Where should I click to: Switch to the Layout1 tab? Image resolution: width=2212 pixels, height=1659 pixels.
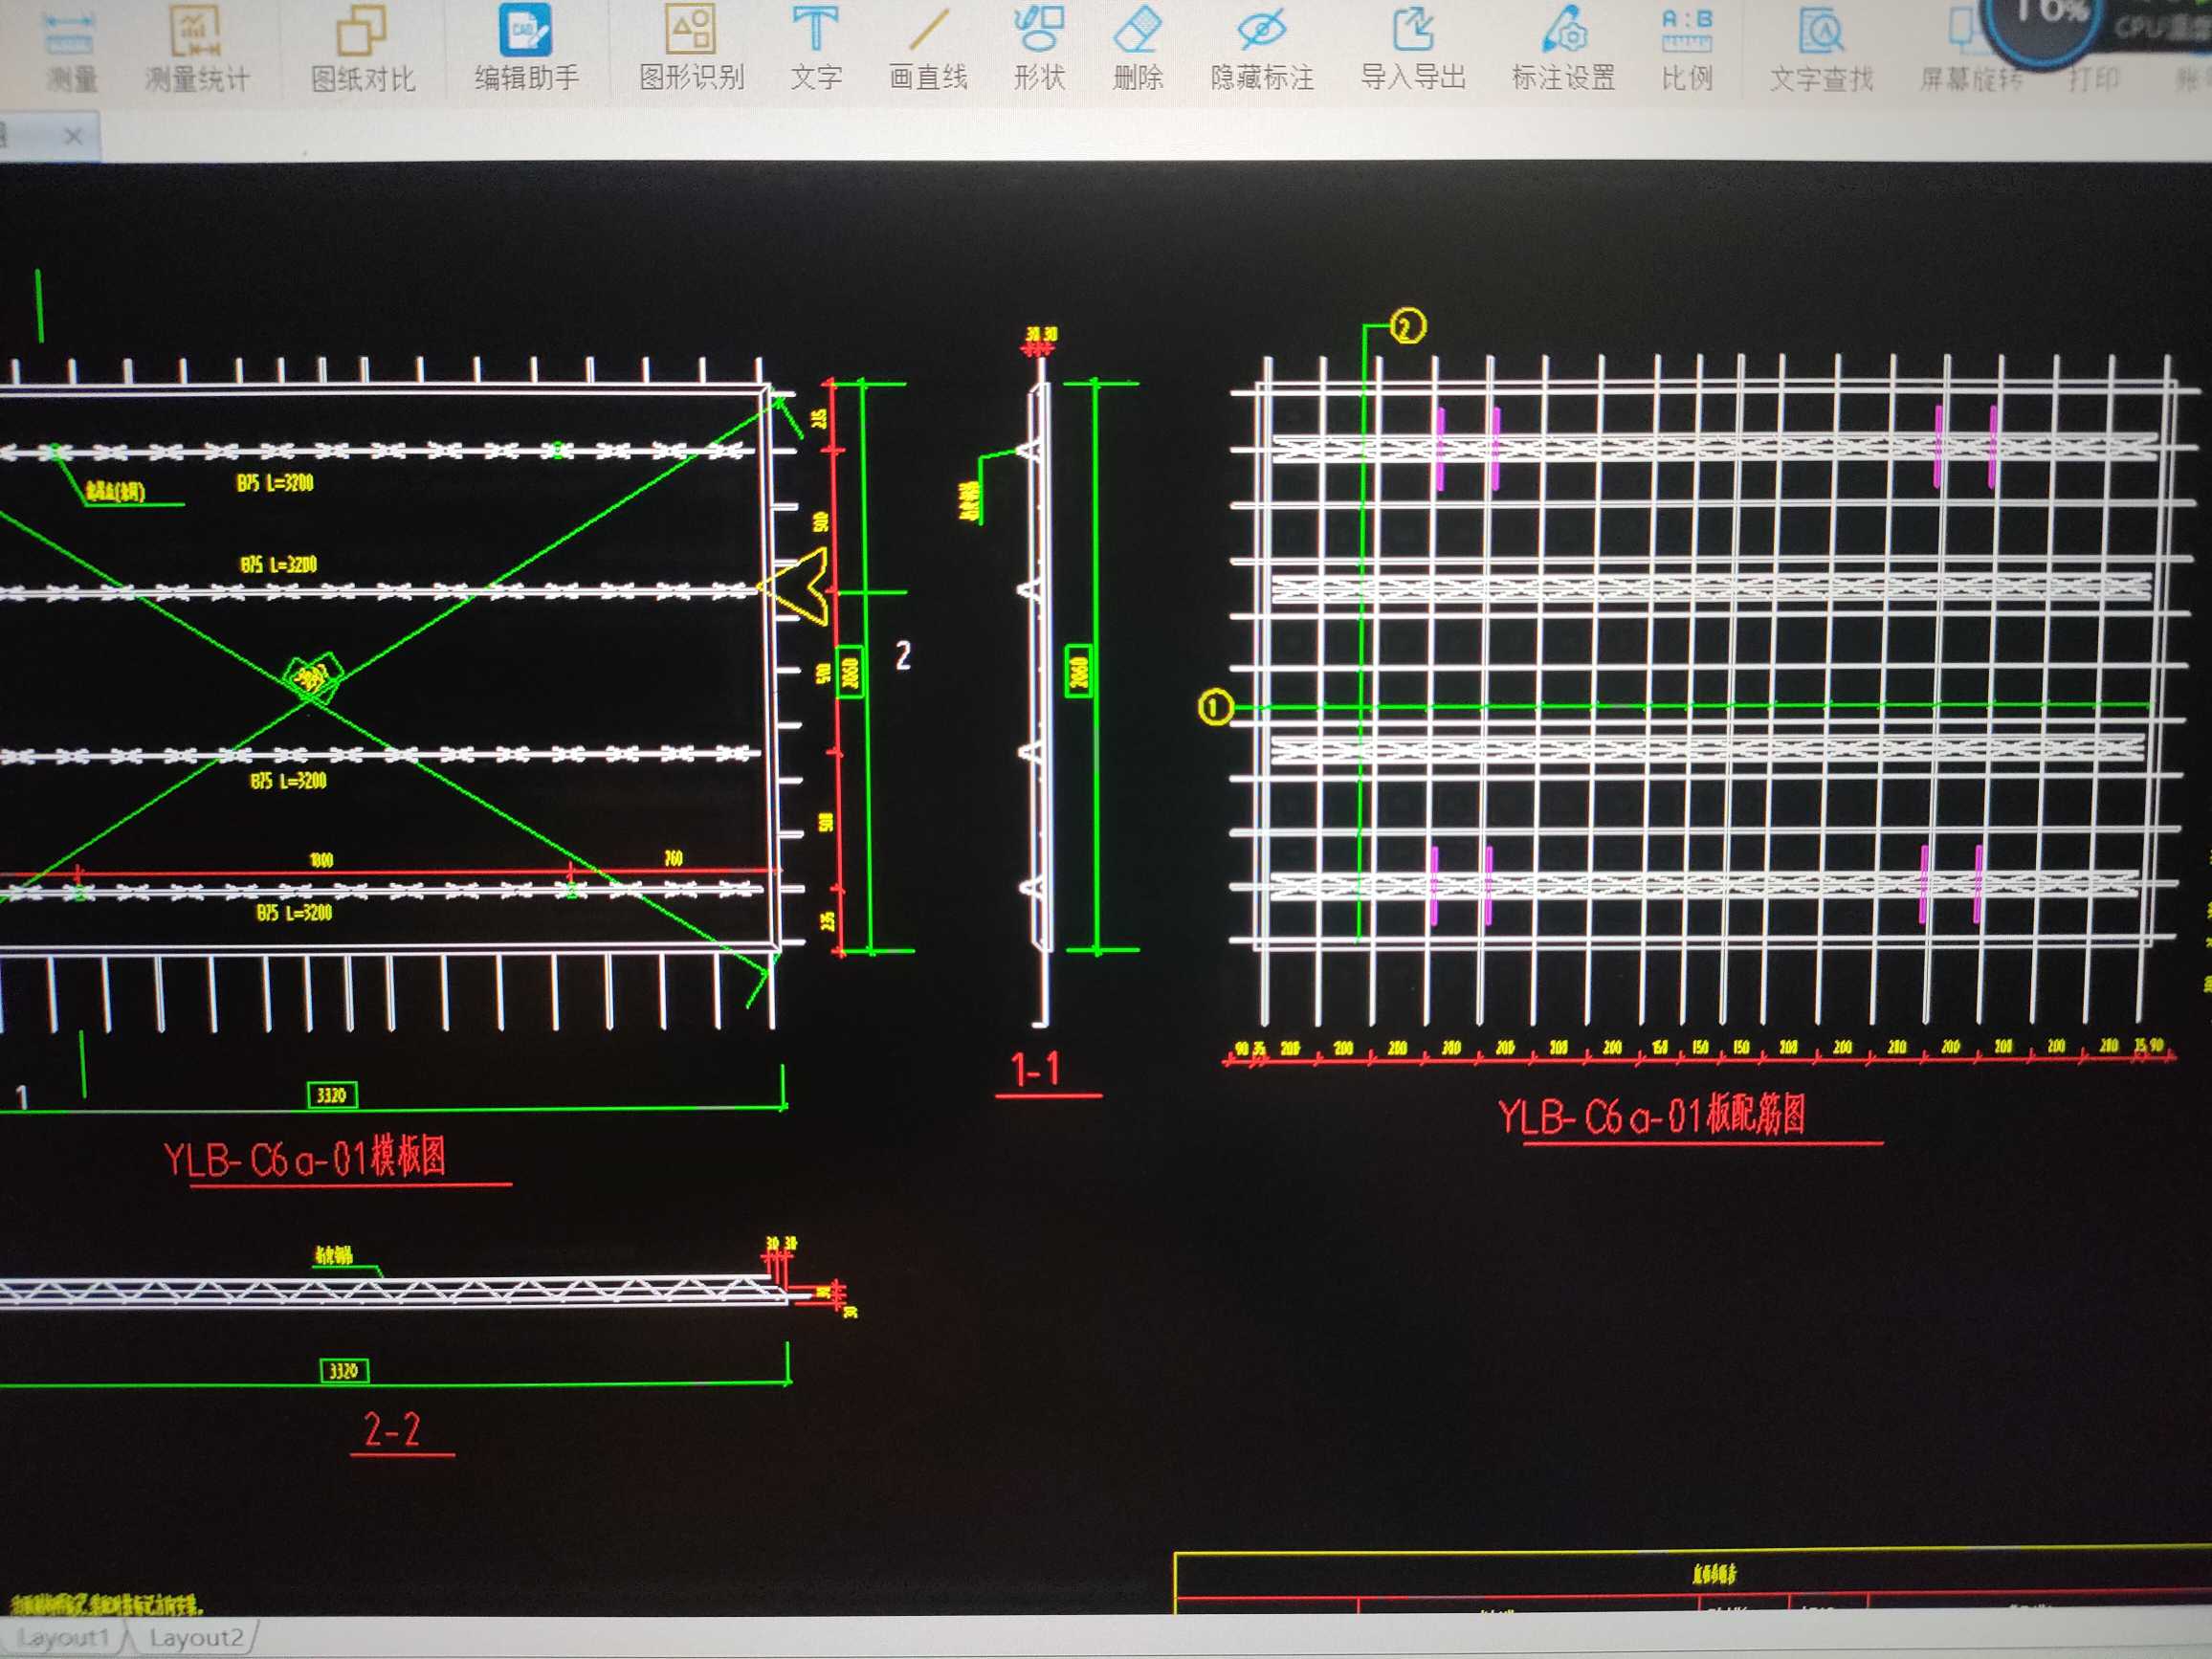[62, 1637]
